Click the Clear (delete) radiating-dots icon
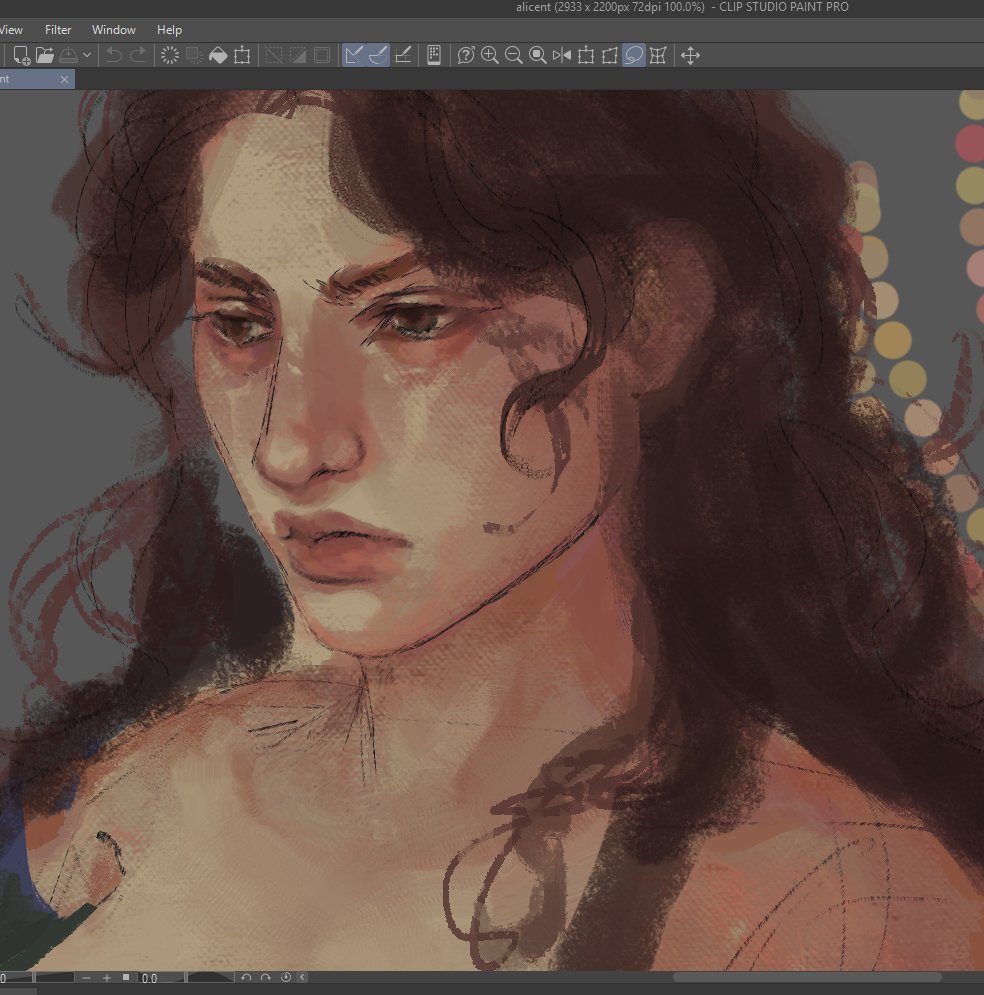 coord(169,55)
